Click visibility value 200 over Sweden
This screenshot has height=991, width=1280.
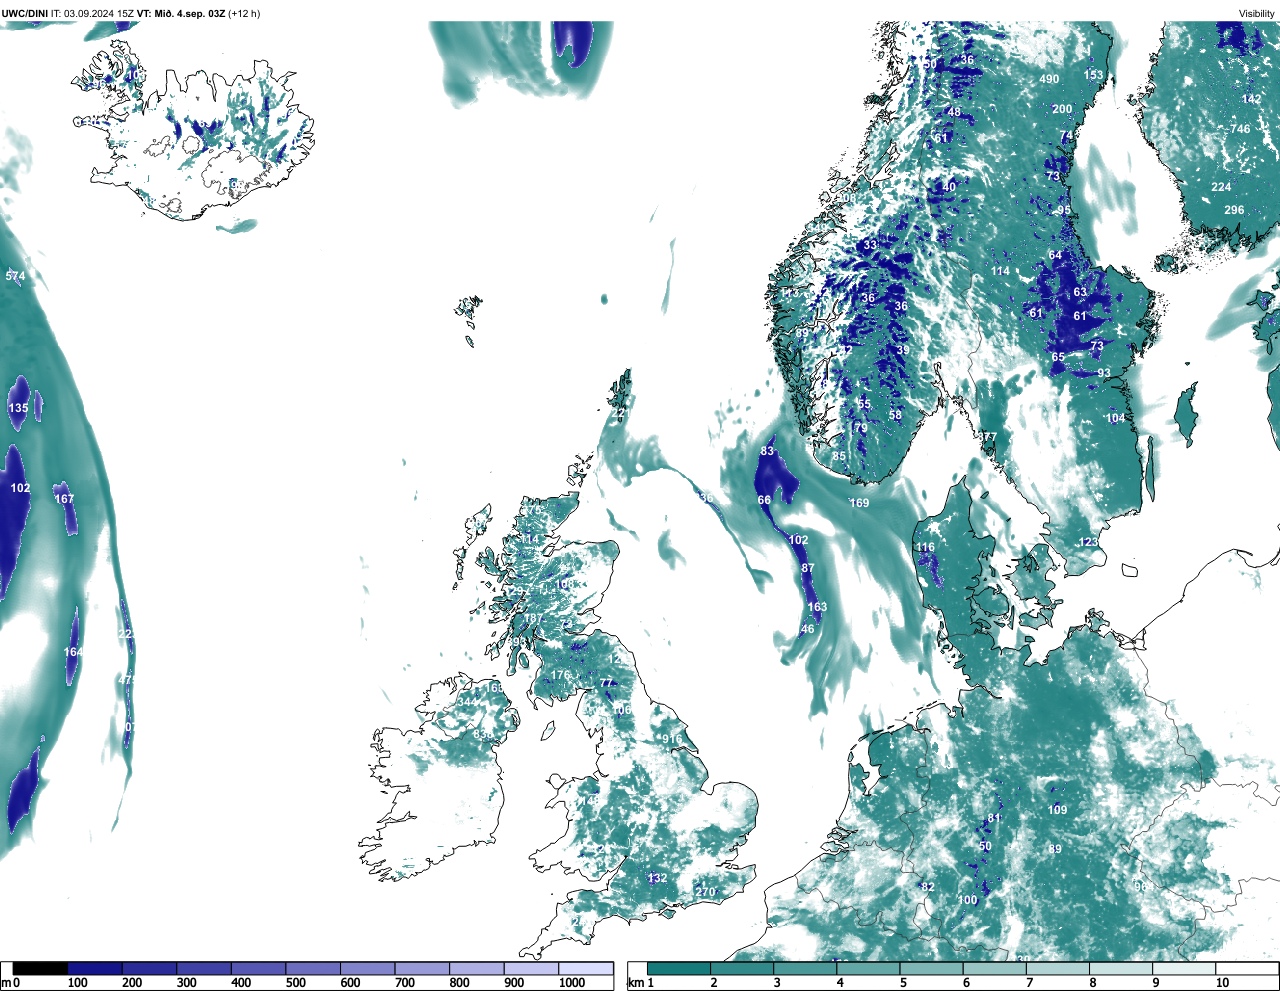(x=1062, y=109)
